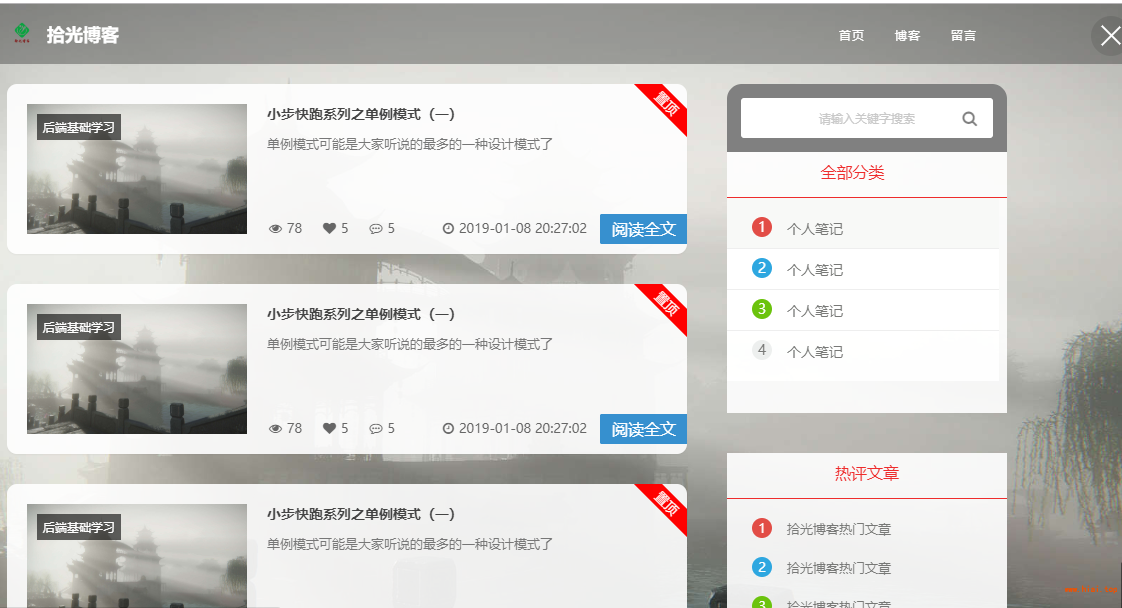Click the 后端基础学习 tag on the bottom article

tap(79, 527)
